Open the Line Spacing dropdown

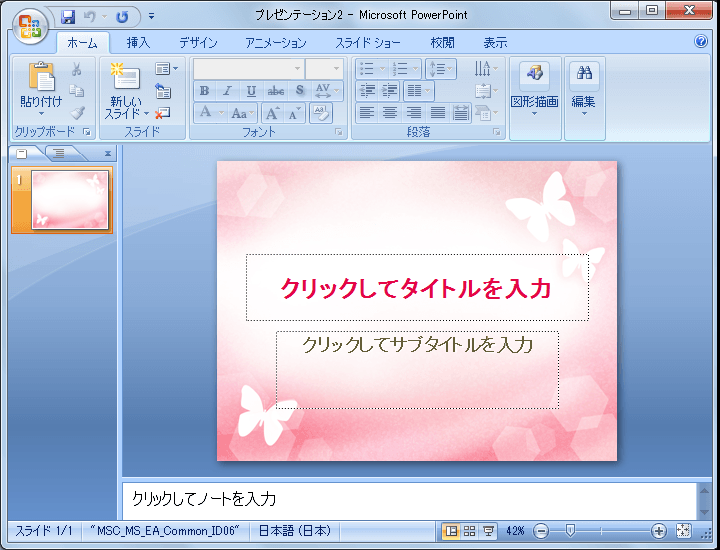click(x=440, y=69)
